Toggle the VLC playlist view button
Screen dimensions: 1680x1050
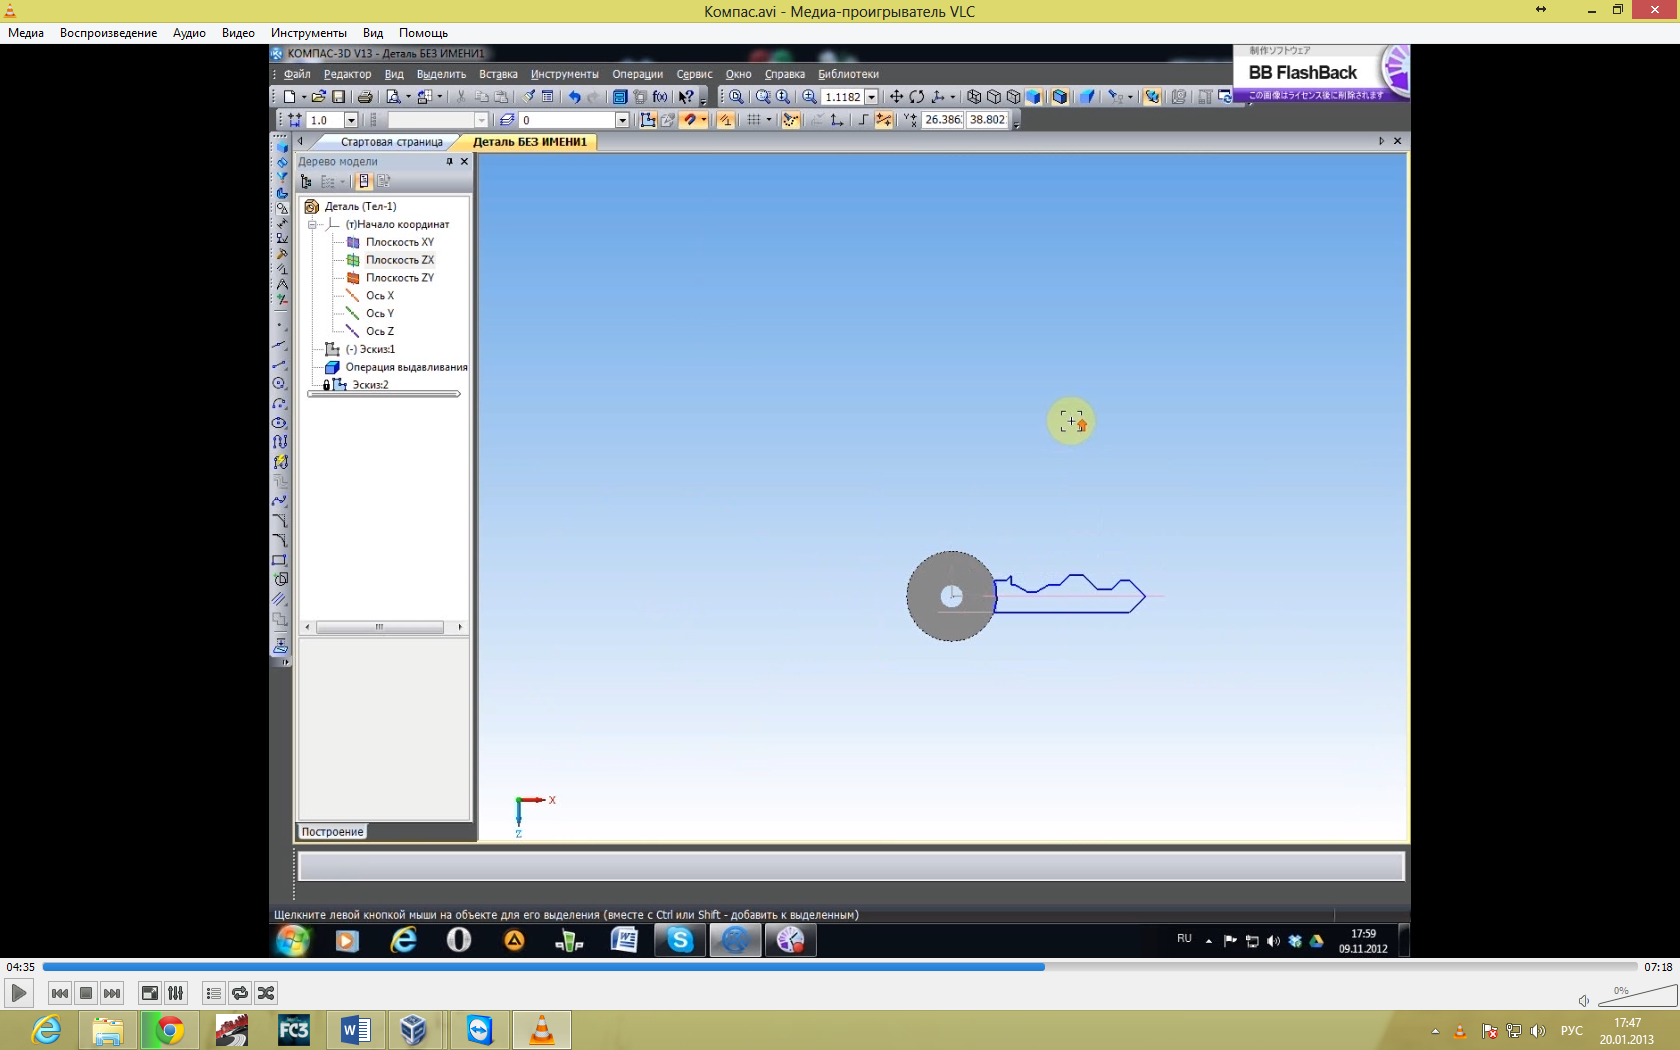213,993
